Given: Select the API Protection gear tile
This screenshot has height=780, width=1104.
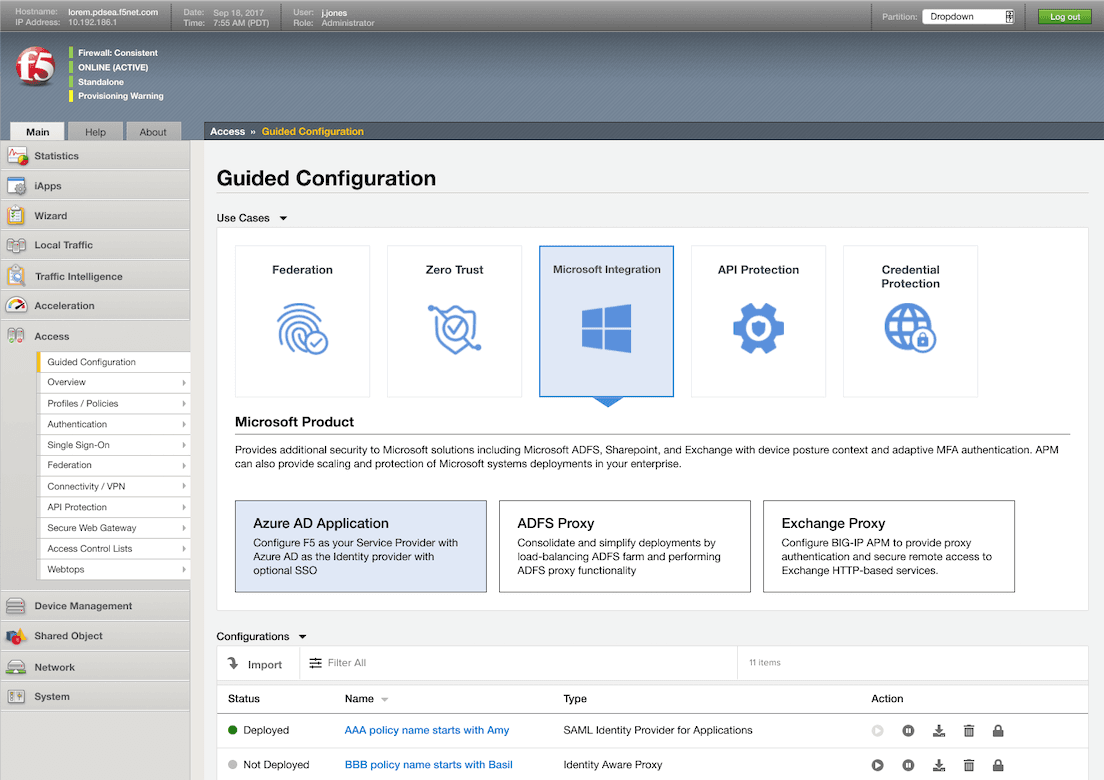Looking at the screenshot, I should pyautogui.click(x=758, y=321).
